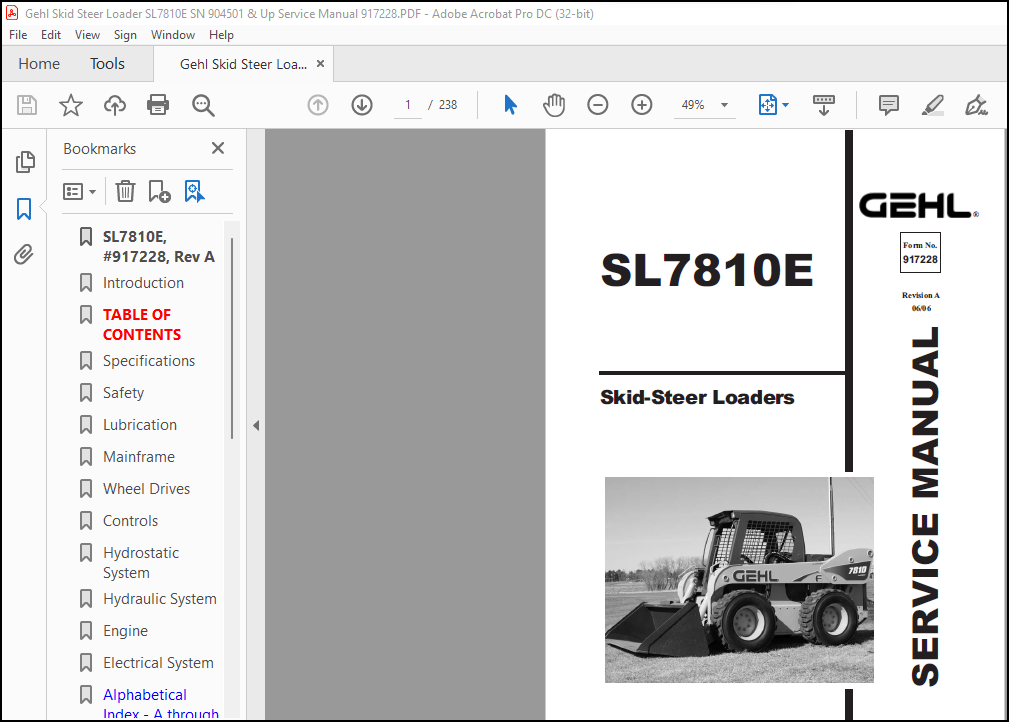Switch to the Tools tab
Image resolution: width=1009 pixels, height=722 pixels.
[107, 64]
